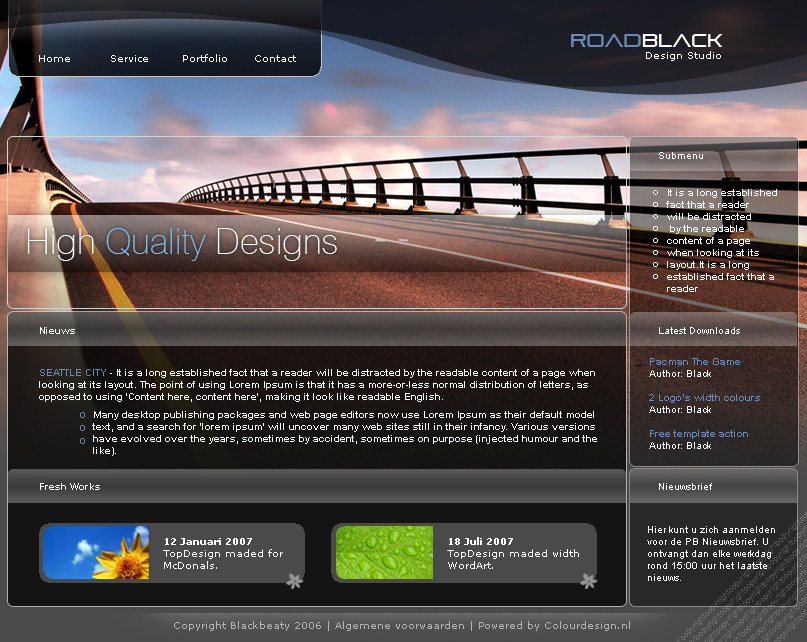807x642 pixels.
Task: Click 'layout.It is a long' submenu entry
Action: 708,265
